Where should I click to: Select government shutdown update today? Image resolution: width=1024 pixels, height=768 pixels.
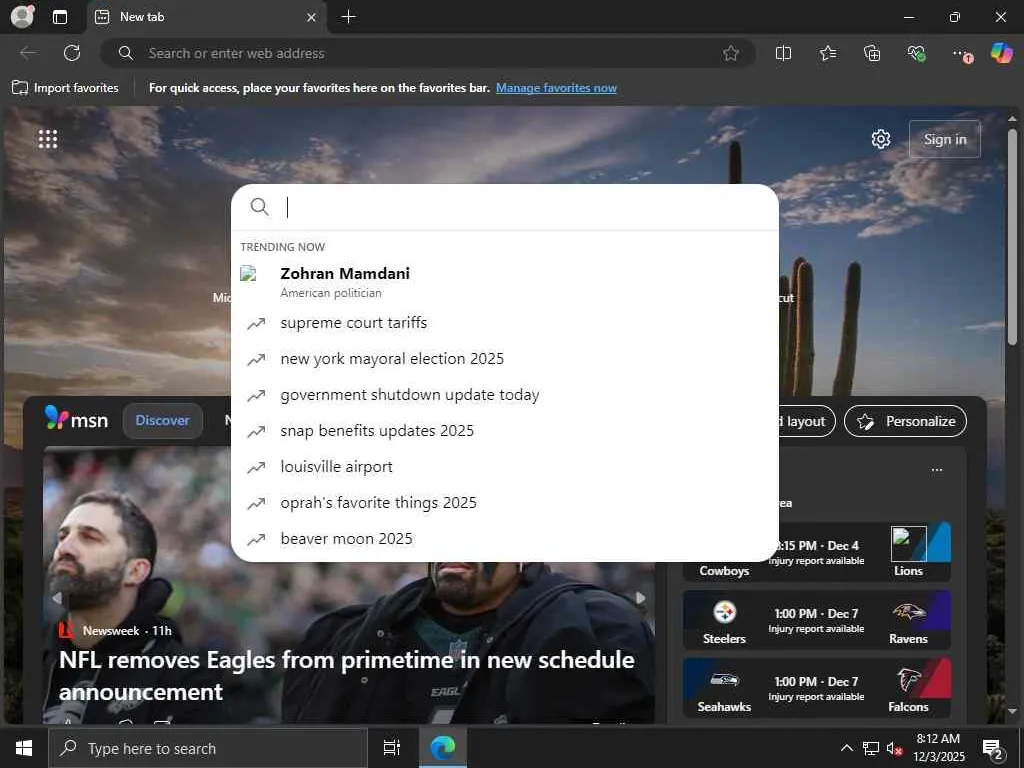[x=505, y=394]
